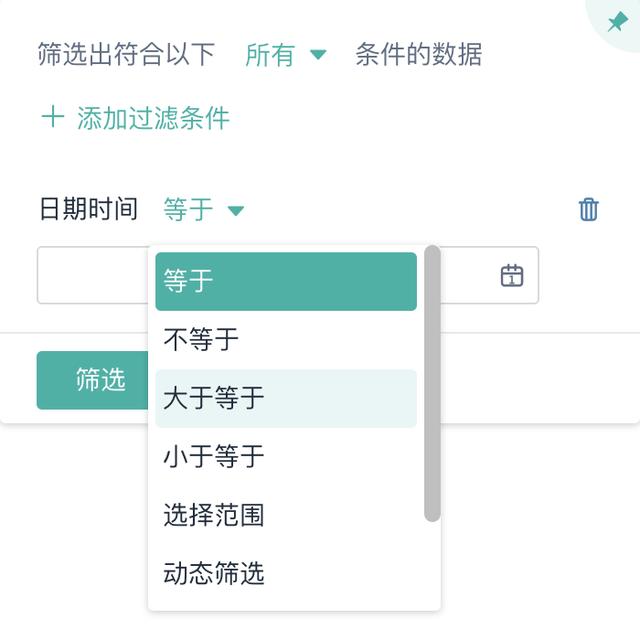This screenshot has width=640, height=629.
Task: Click the 筛选出符合以下 heading text
Action: tap(126, 54)
